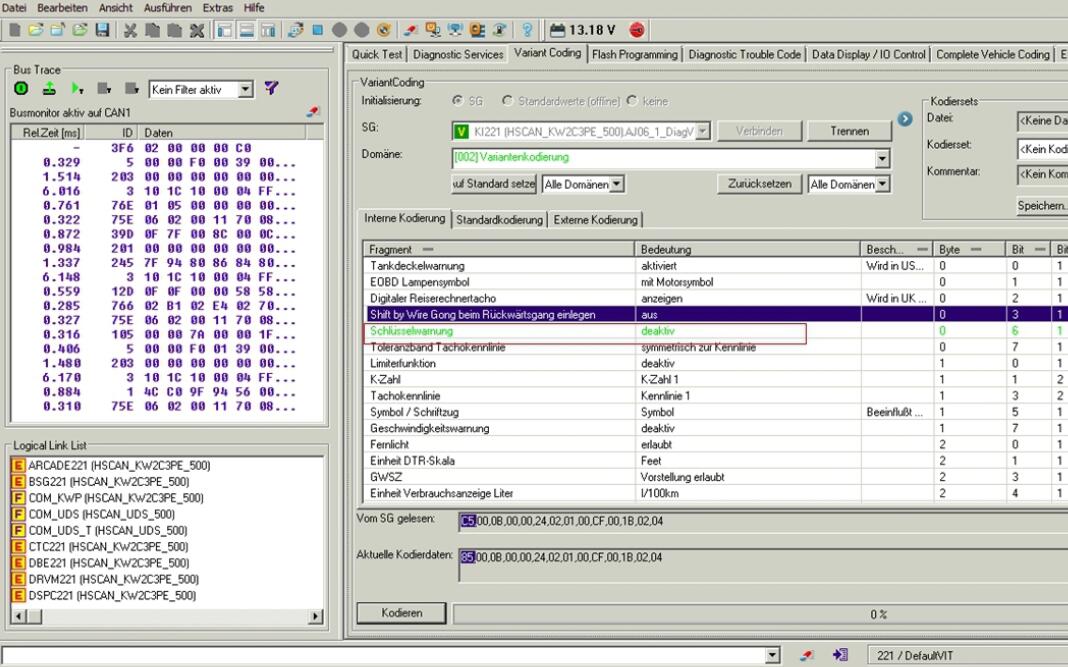Click the eraser icon in bottom status bar
1068x667 pixels.
point(808,655)
